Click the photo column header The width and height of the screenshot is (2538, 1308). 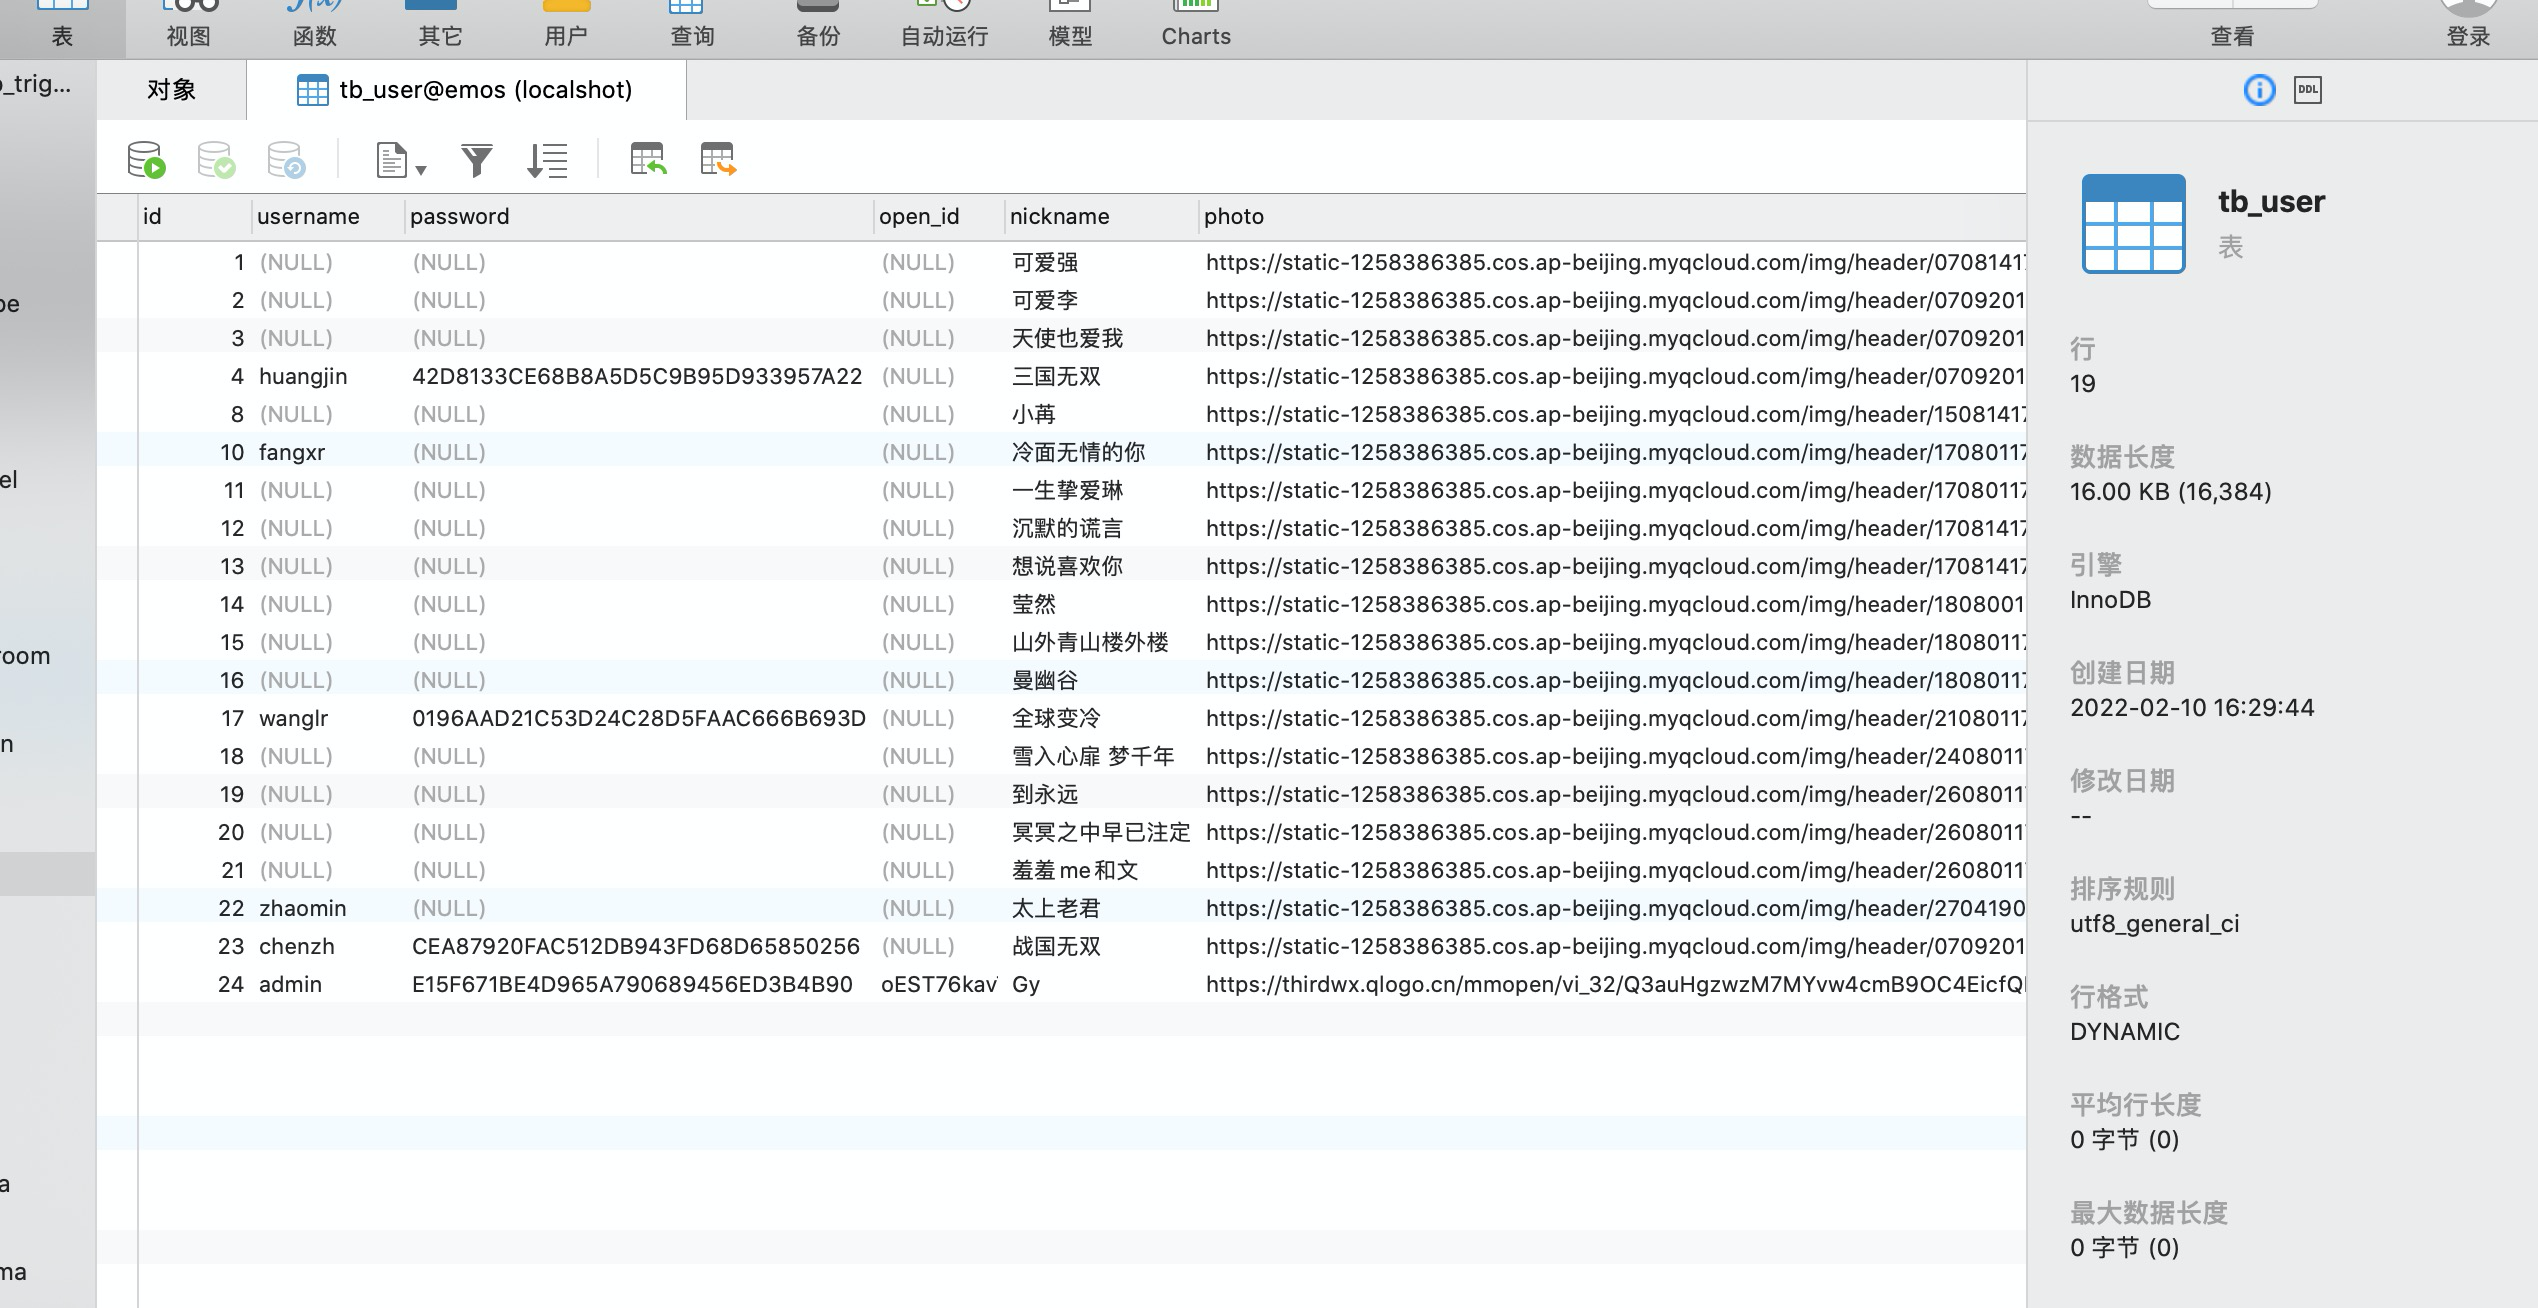(x=1612, y=217)
